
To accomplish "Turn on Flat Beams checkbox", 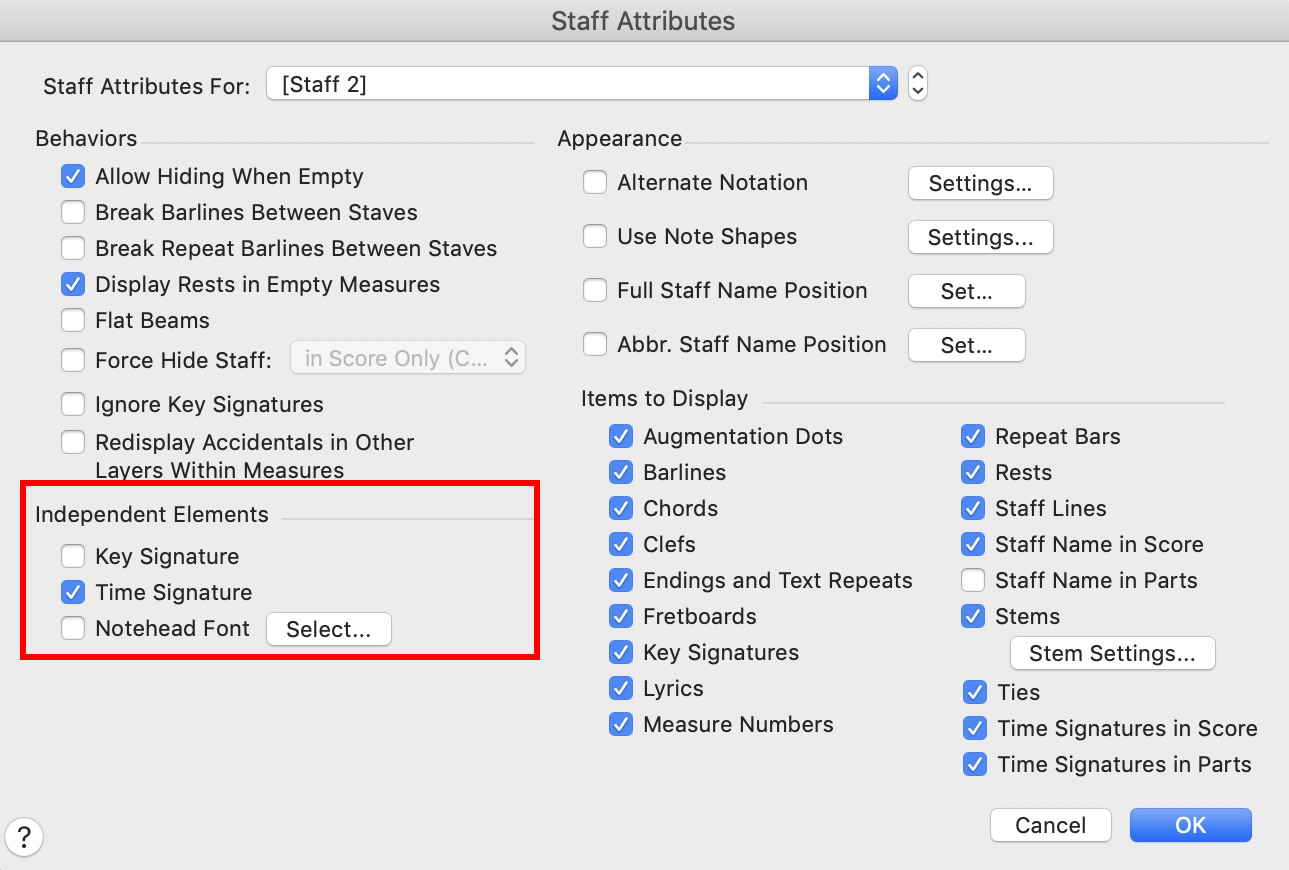I will (x=73, y=321).
